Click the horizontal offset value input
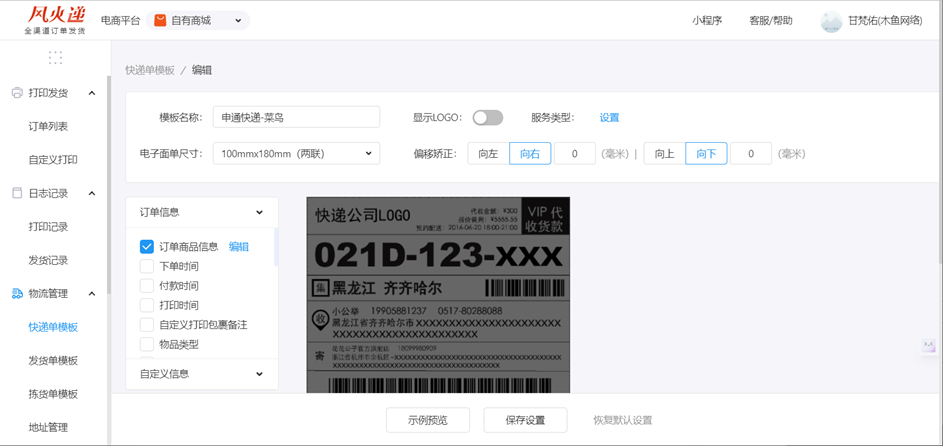943x446 pixels. click(x=574, y=154)
